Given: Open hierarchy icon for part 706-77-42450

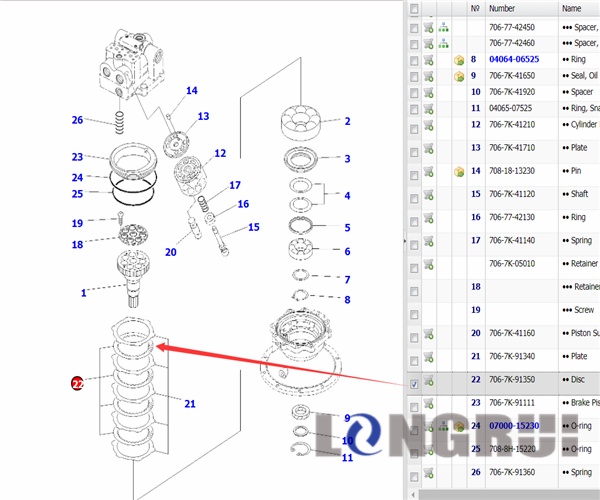Looking at the screenshot, I should click(x=444, y=27).
